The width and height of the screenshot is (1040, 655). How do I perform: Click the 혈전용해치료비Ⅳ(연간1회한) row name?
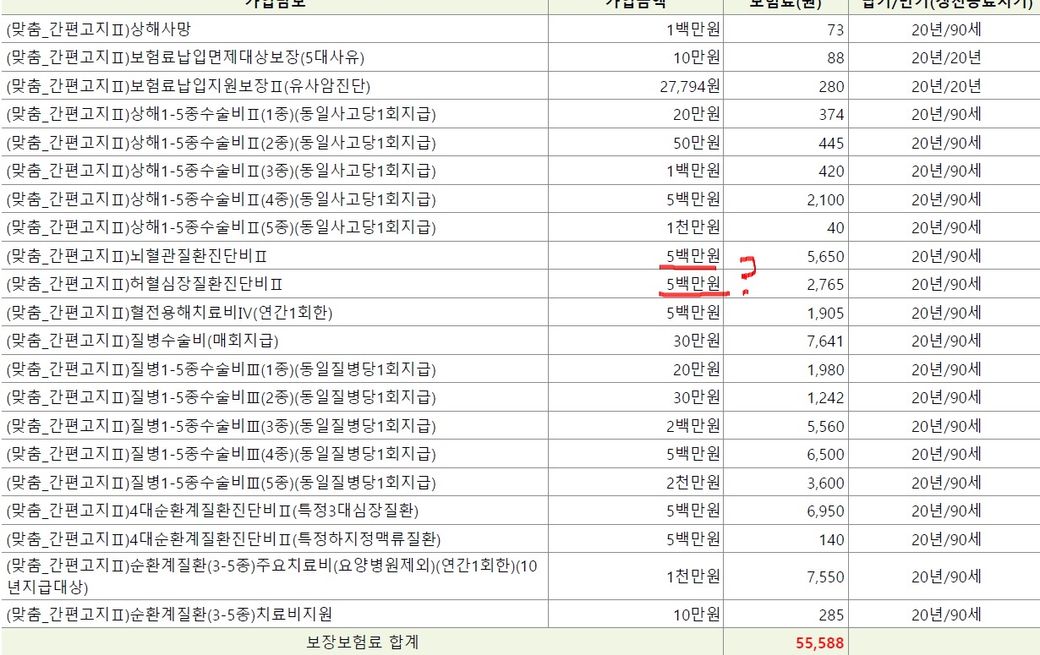[169, 313]
